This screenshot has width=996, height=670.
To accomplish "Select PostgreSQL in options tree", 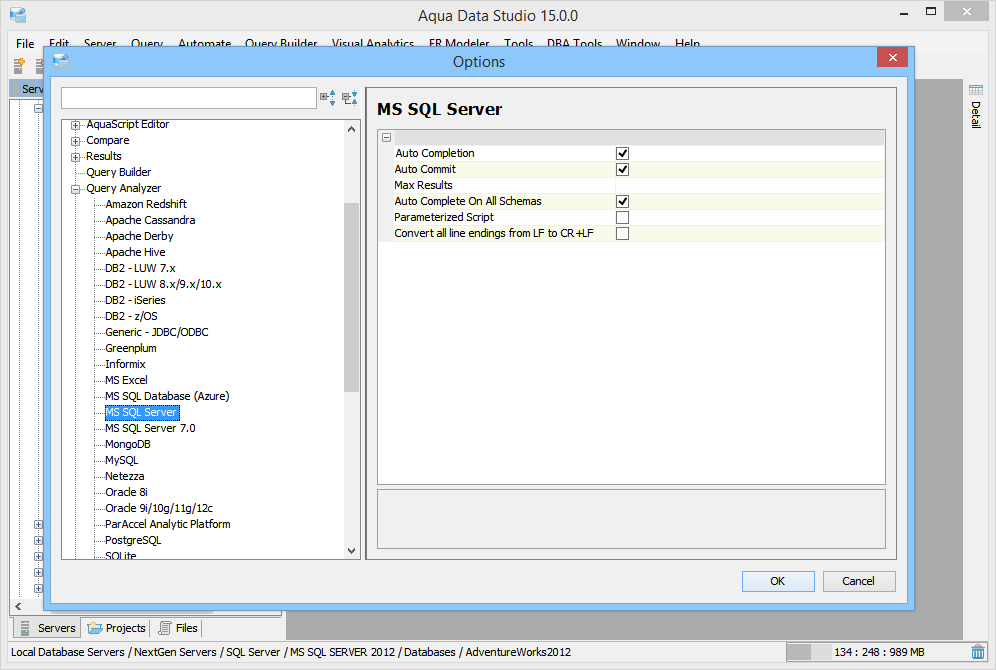I will [133, 540].
